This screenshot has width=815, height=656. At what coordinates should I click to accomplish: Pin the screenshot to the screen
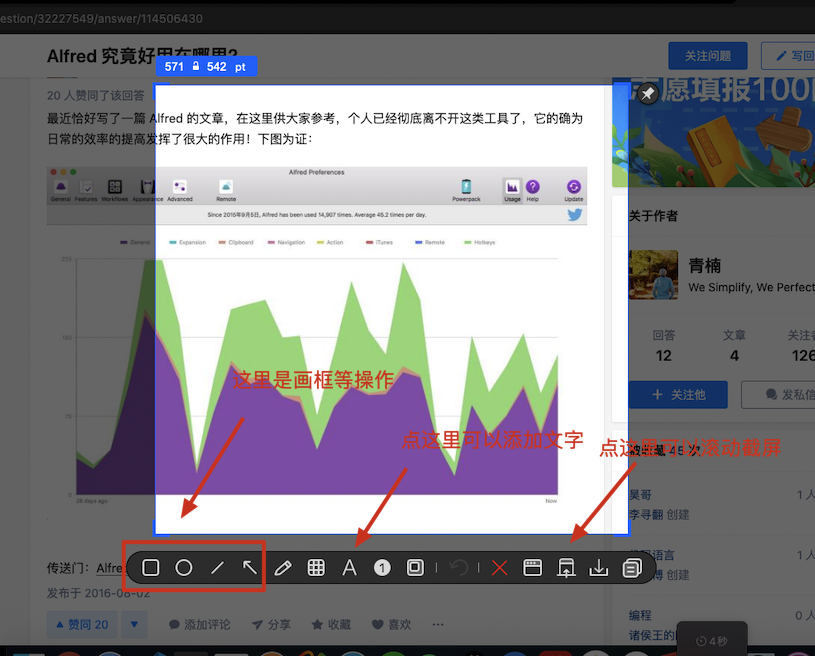coord(648,94)
